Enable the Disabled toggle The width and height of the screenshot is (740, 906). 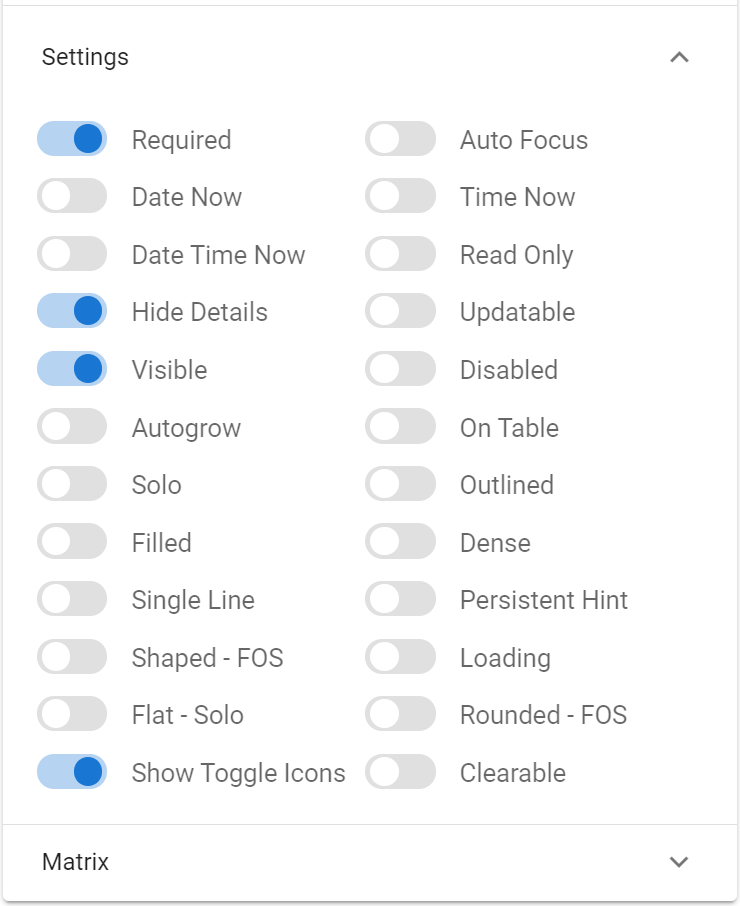[400, 370]
